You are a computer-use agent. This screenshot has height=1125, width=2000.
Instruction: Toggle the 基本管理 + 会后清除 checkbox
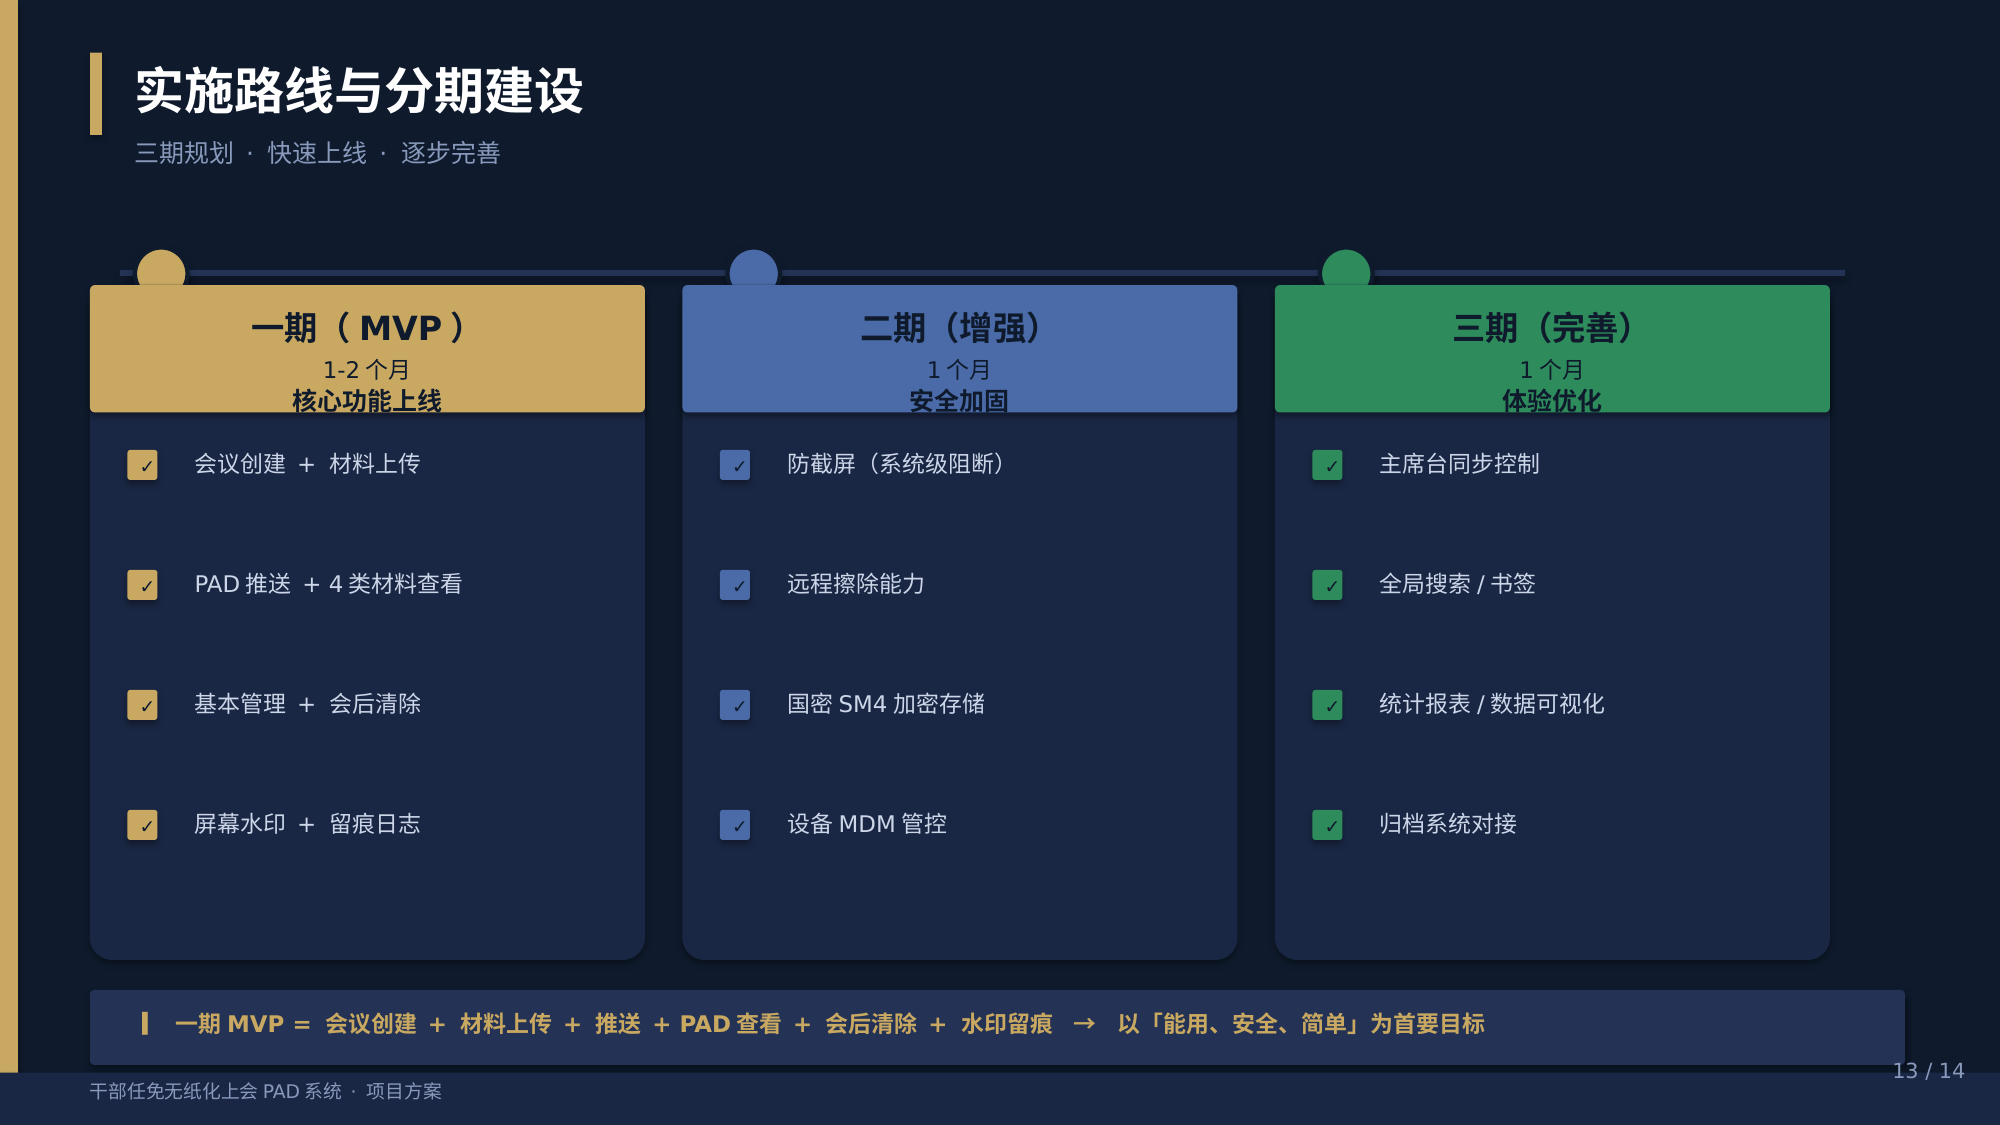142,705
